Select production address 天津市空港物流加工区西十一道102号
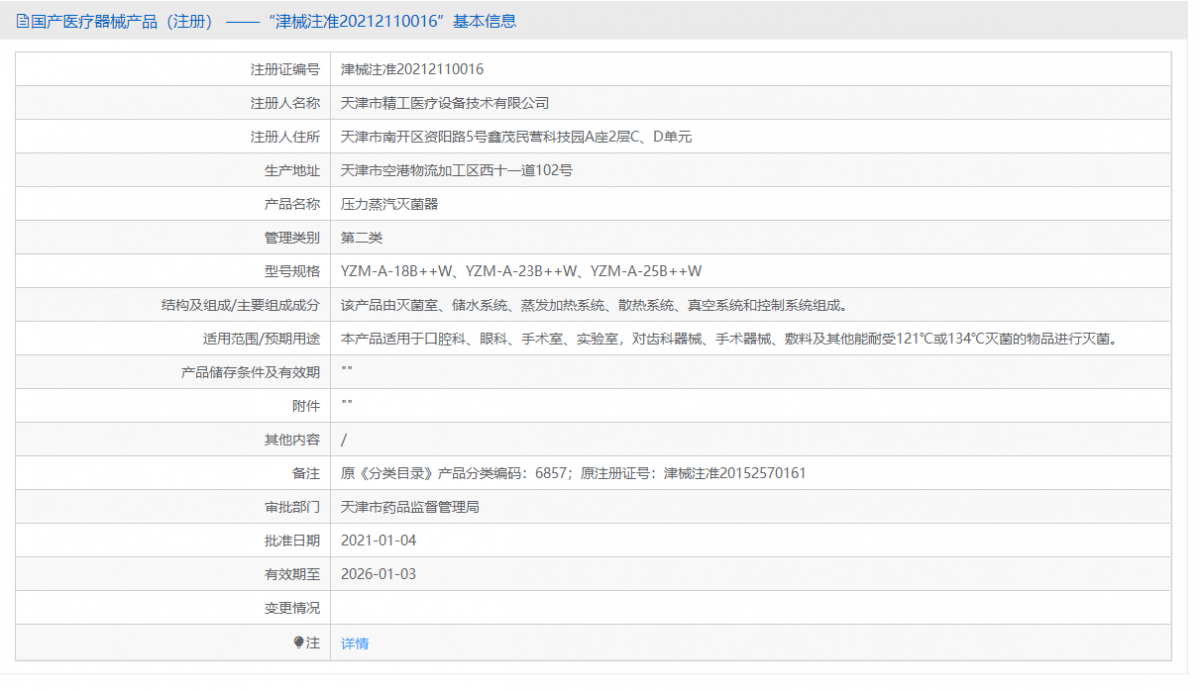This screenshot has width=1200, height=691. tap(457, 171)
